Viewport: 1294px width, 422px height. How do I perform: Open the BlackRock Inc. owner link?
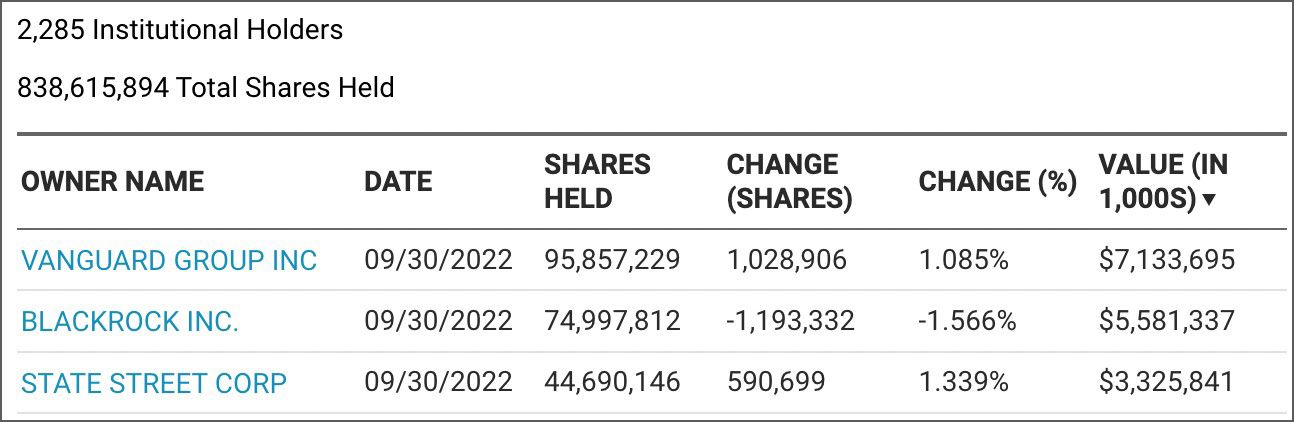click(130, 322)
